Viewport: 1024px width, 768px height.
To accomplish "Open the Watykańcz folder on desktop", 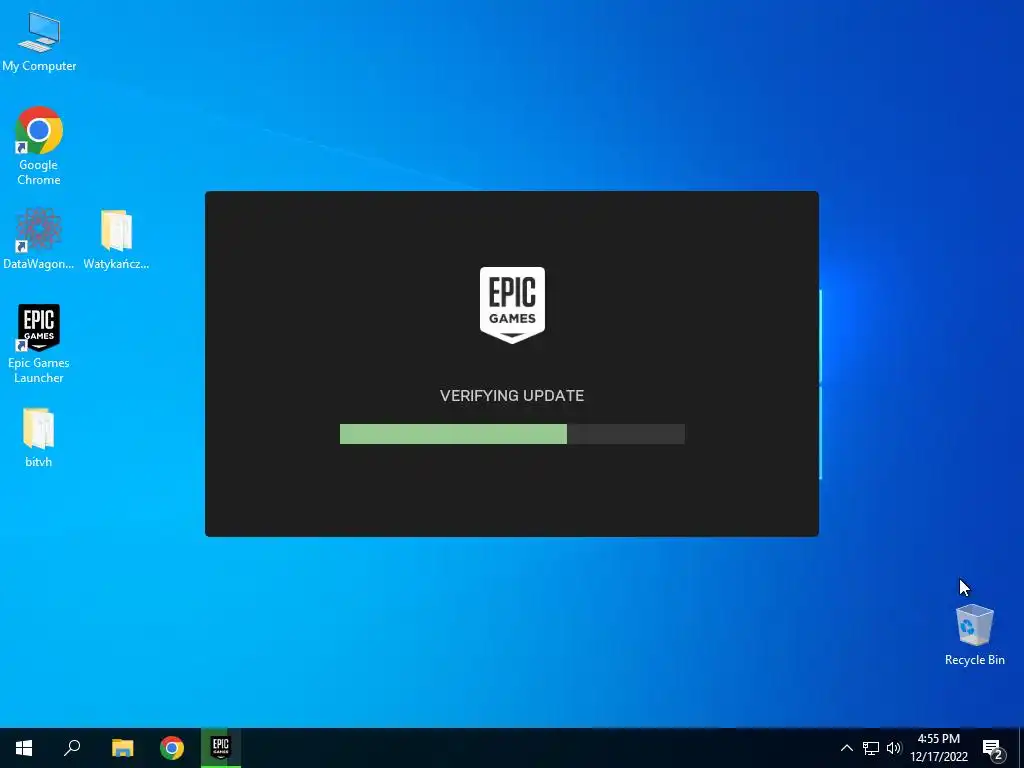I will pyautogui.click(x=116, y=239).
